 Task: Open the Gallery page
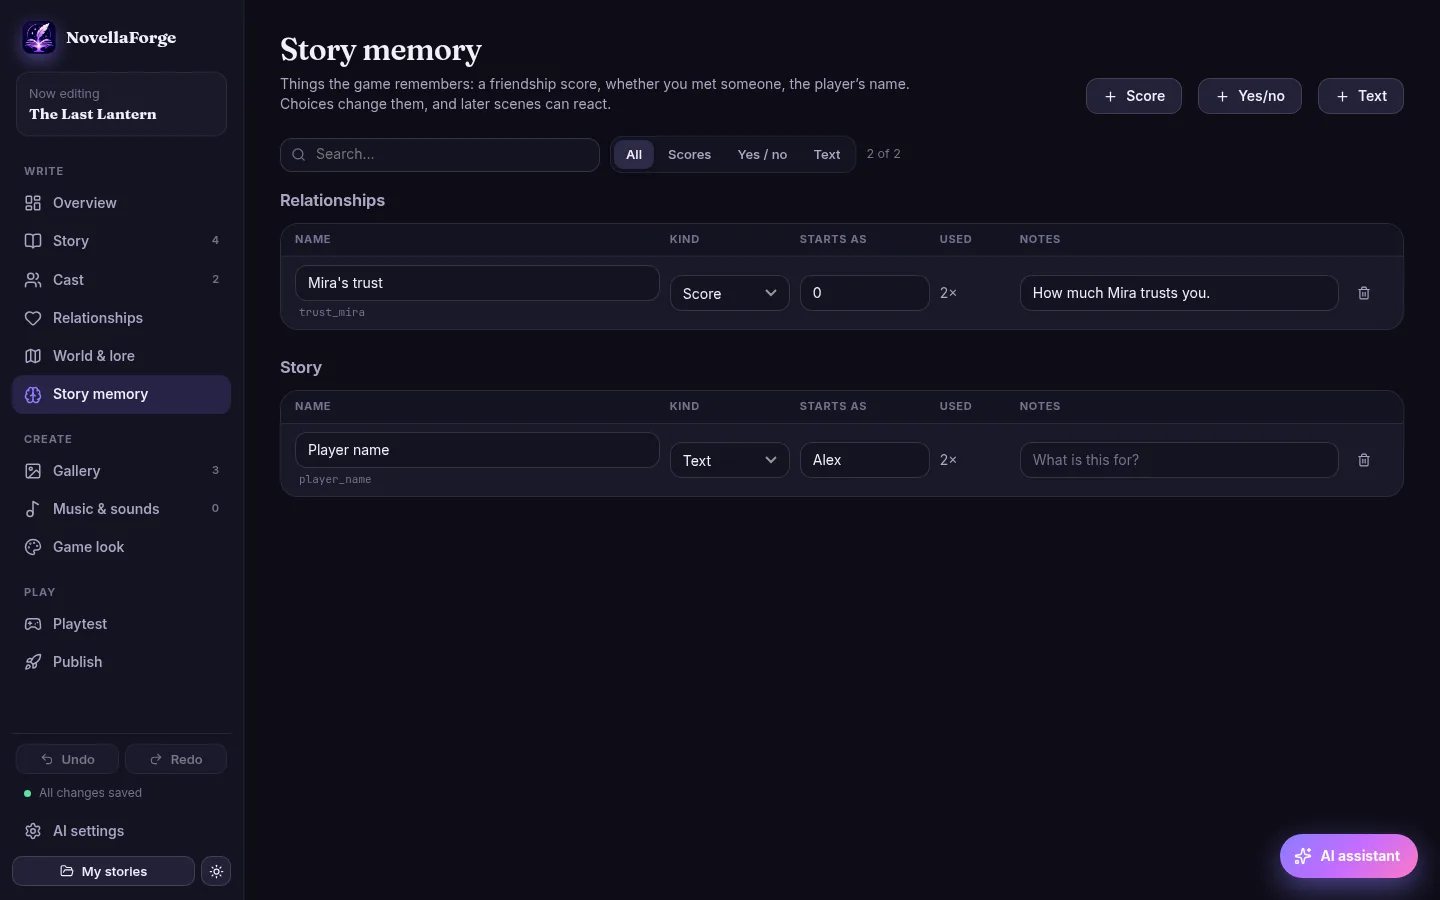[x=121, y=471]
